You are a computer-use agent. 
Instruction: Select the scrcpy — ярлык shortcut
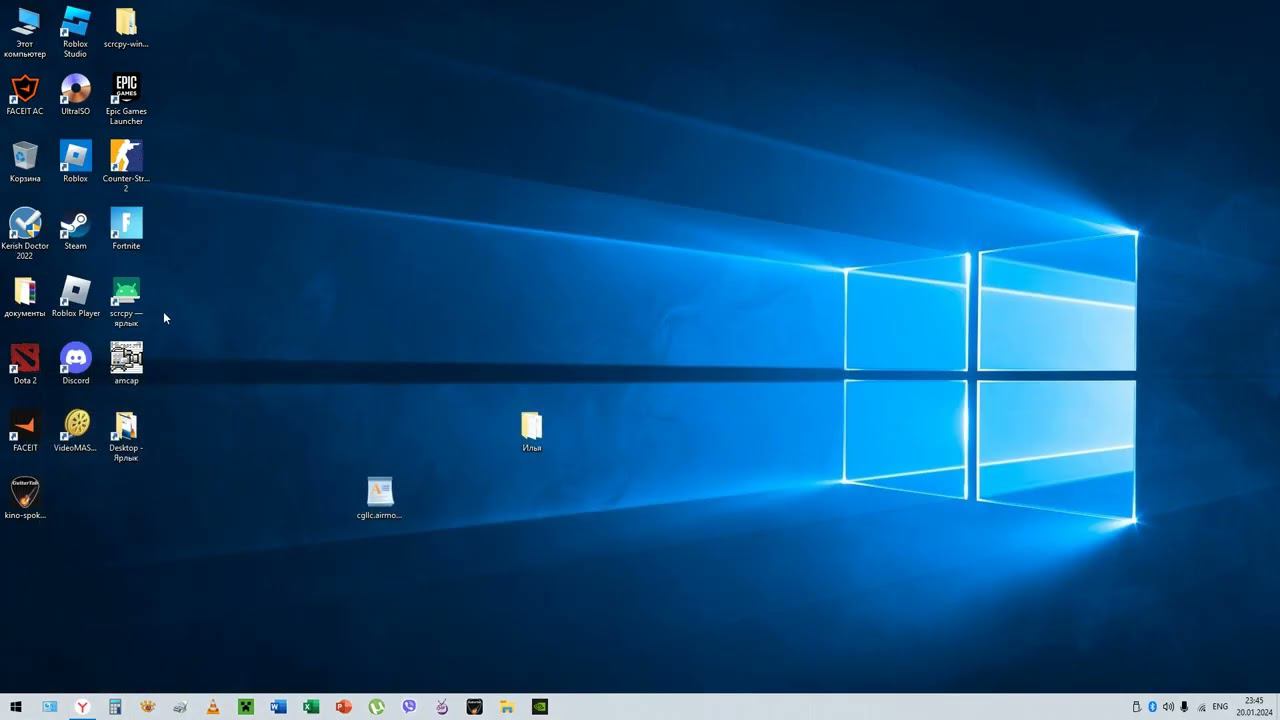[x=126, y=302]
